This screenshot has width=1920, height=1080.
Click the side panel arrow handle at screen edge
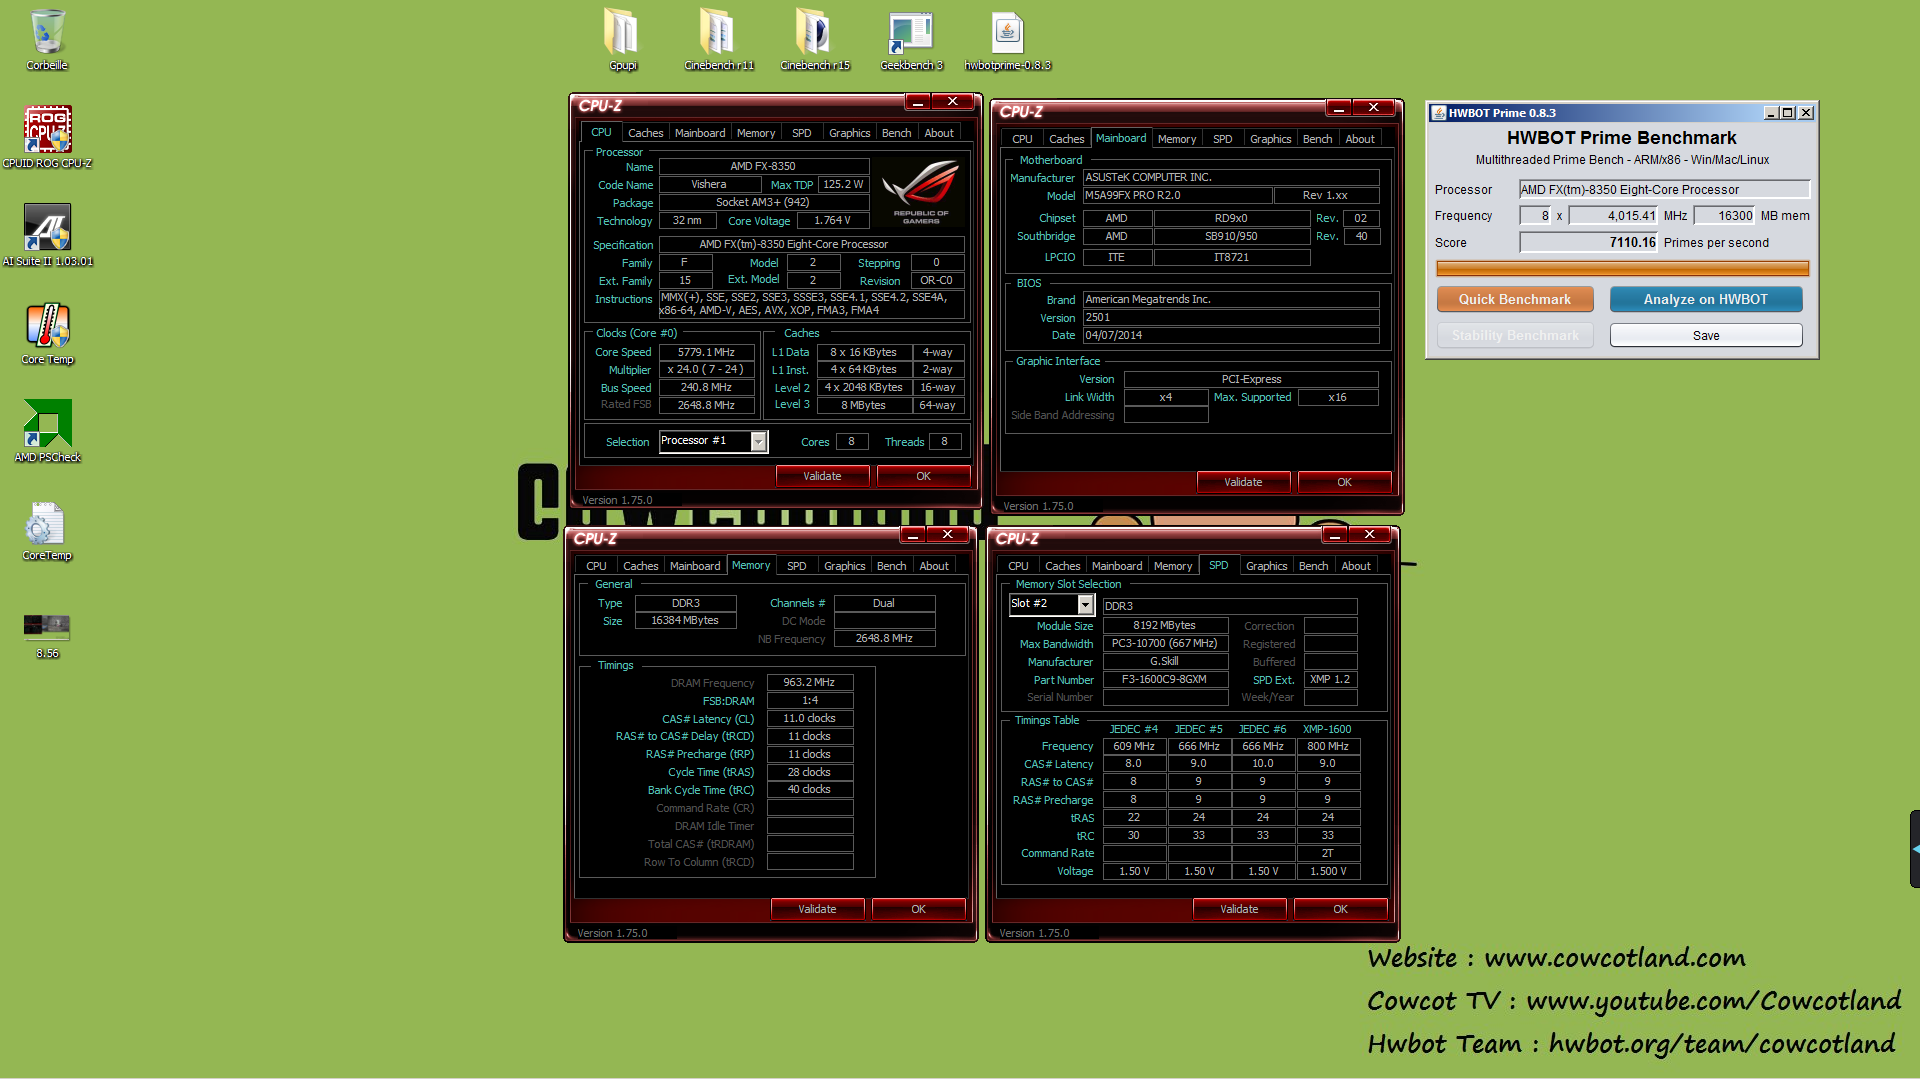(1914, 848)
